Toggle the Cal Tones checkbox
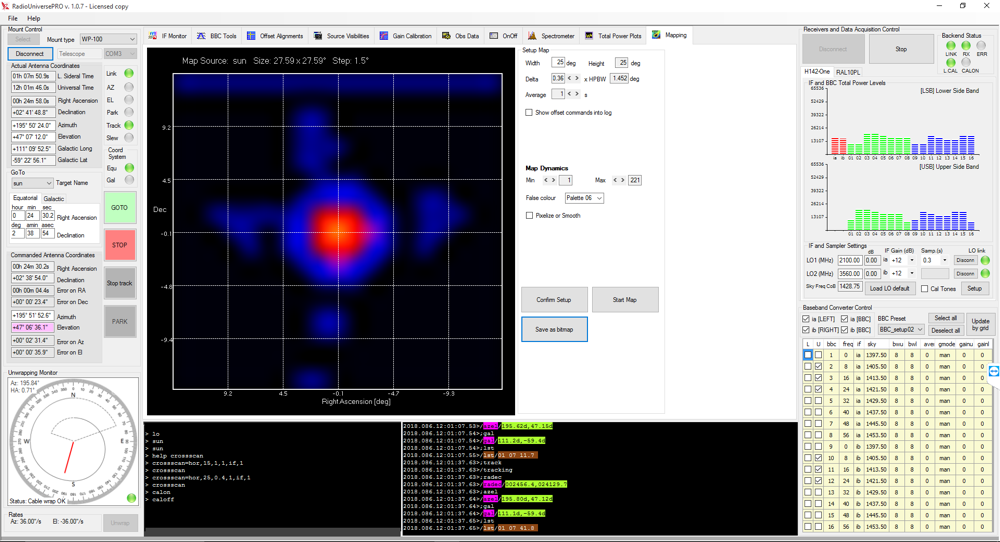1000x542 pixels. click(925, 289)
